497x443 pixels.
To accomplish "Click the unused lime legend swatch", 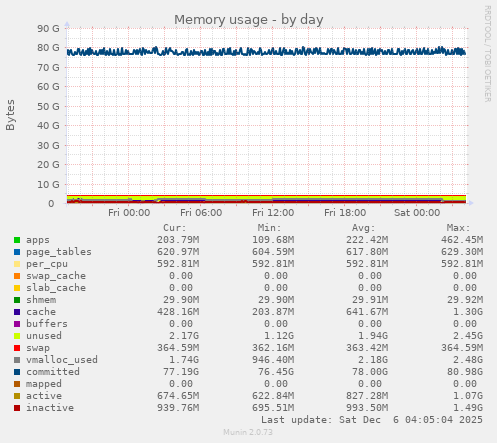I will click(x=17, y=336).
